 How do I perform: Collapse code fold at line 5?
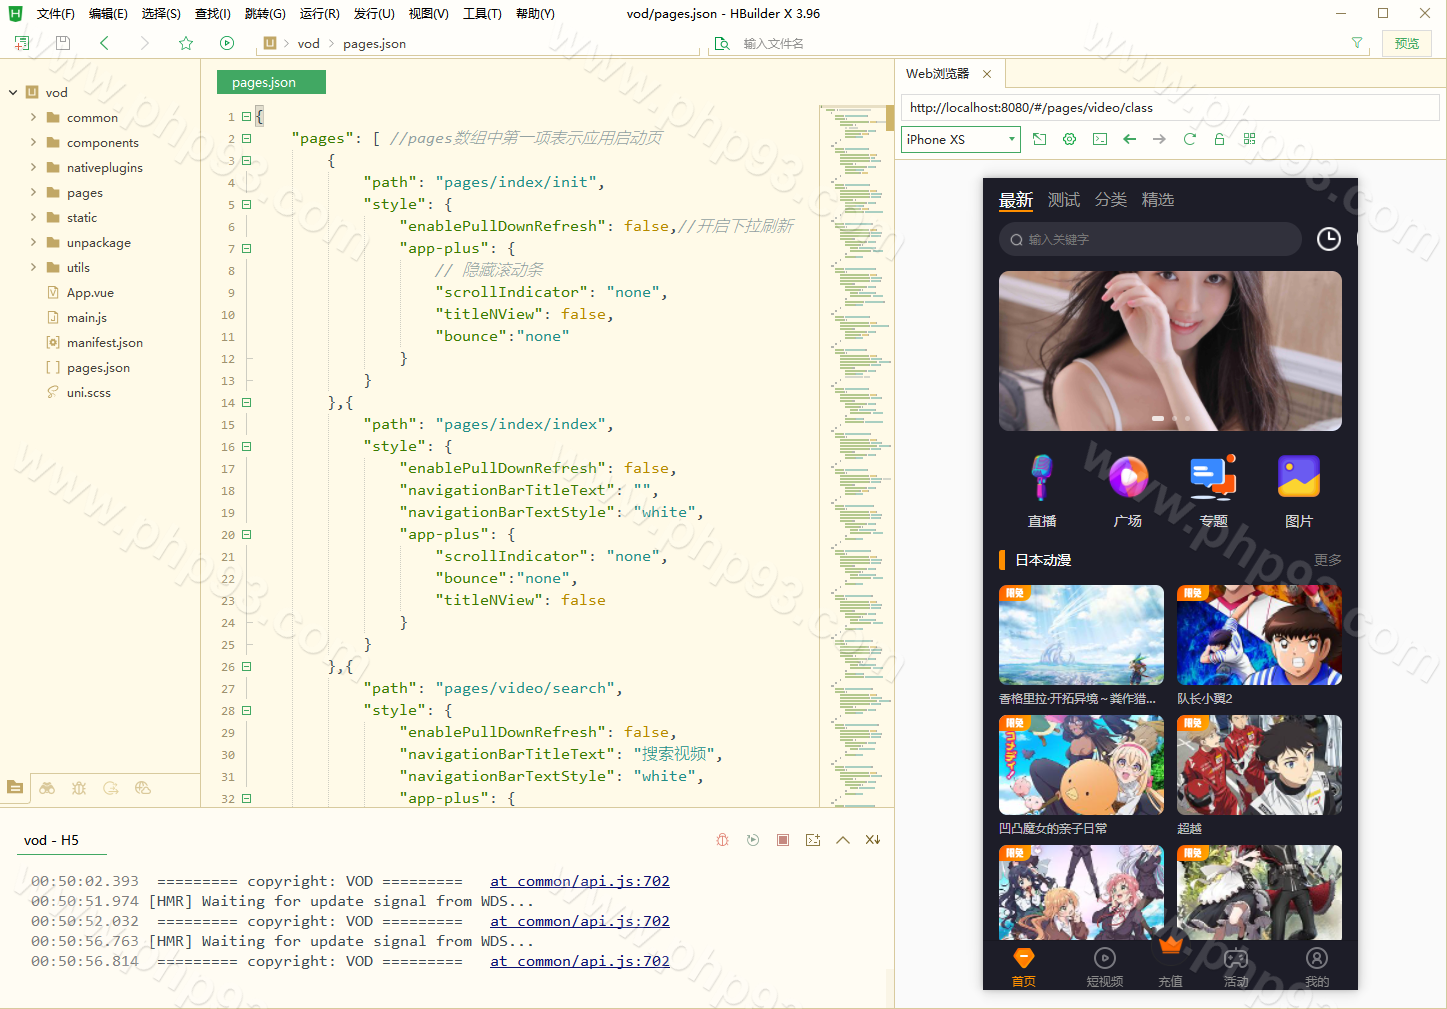pyautogui.click(x=246, y=204)
